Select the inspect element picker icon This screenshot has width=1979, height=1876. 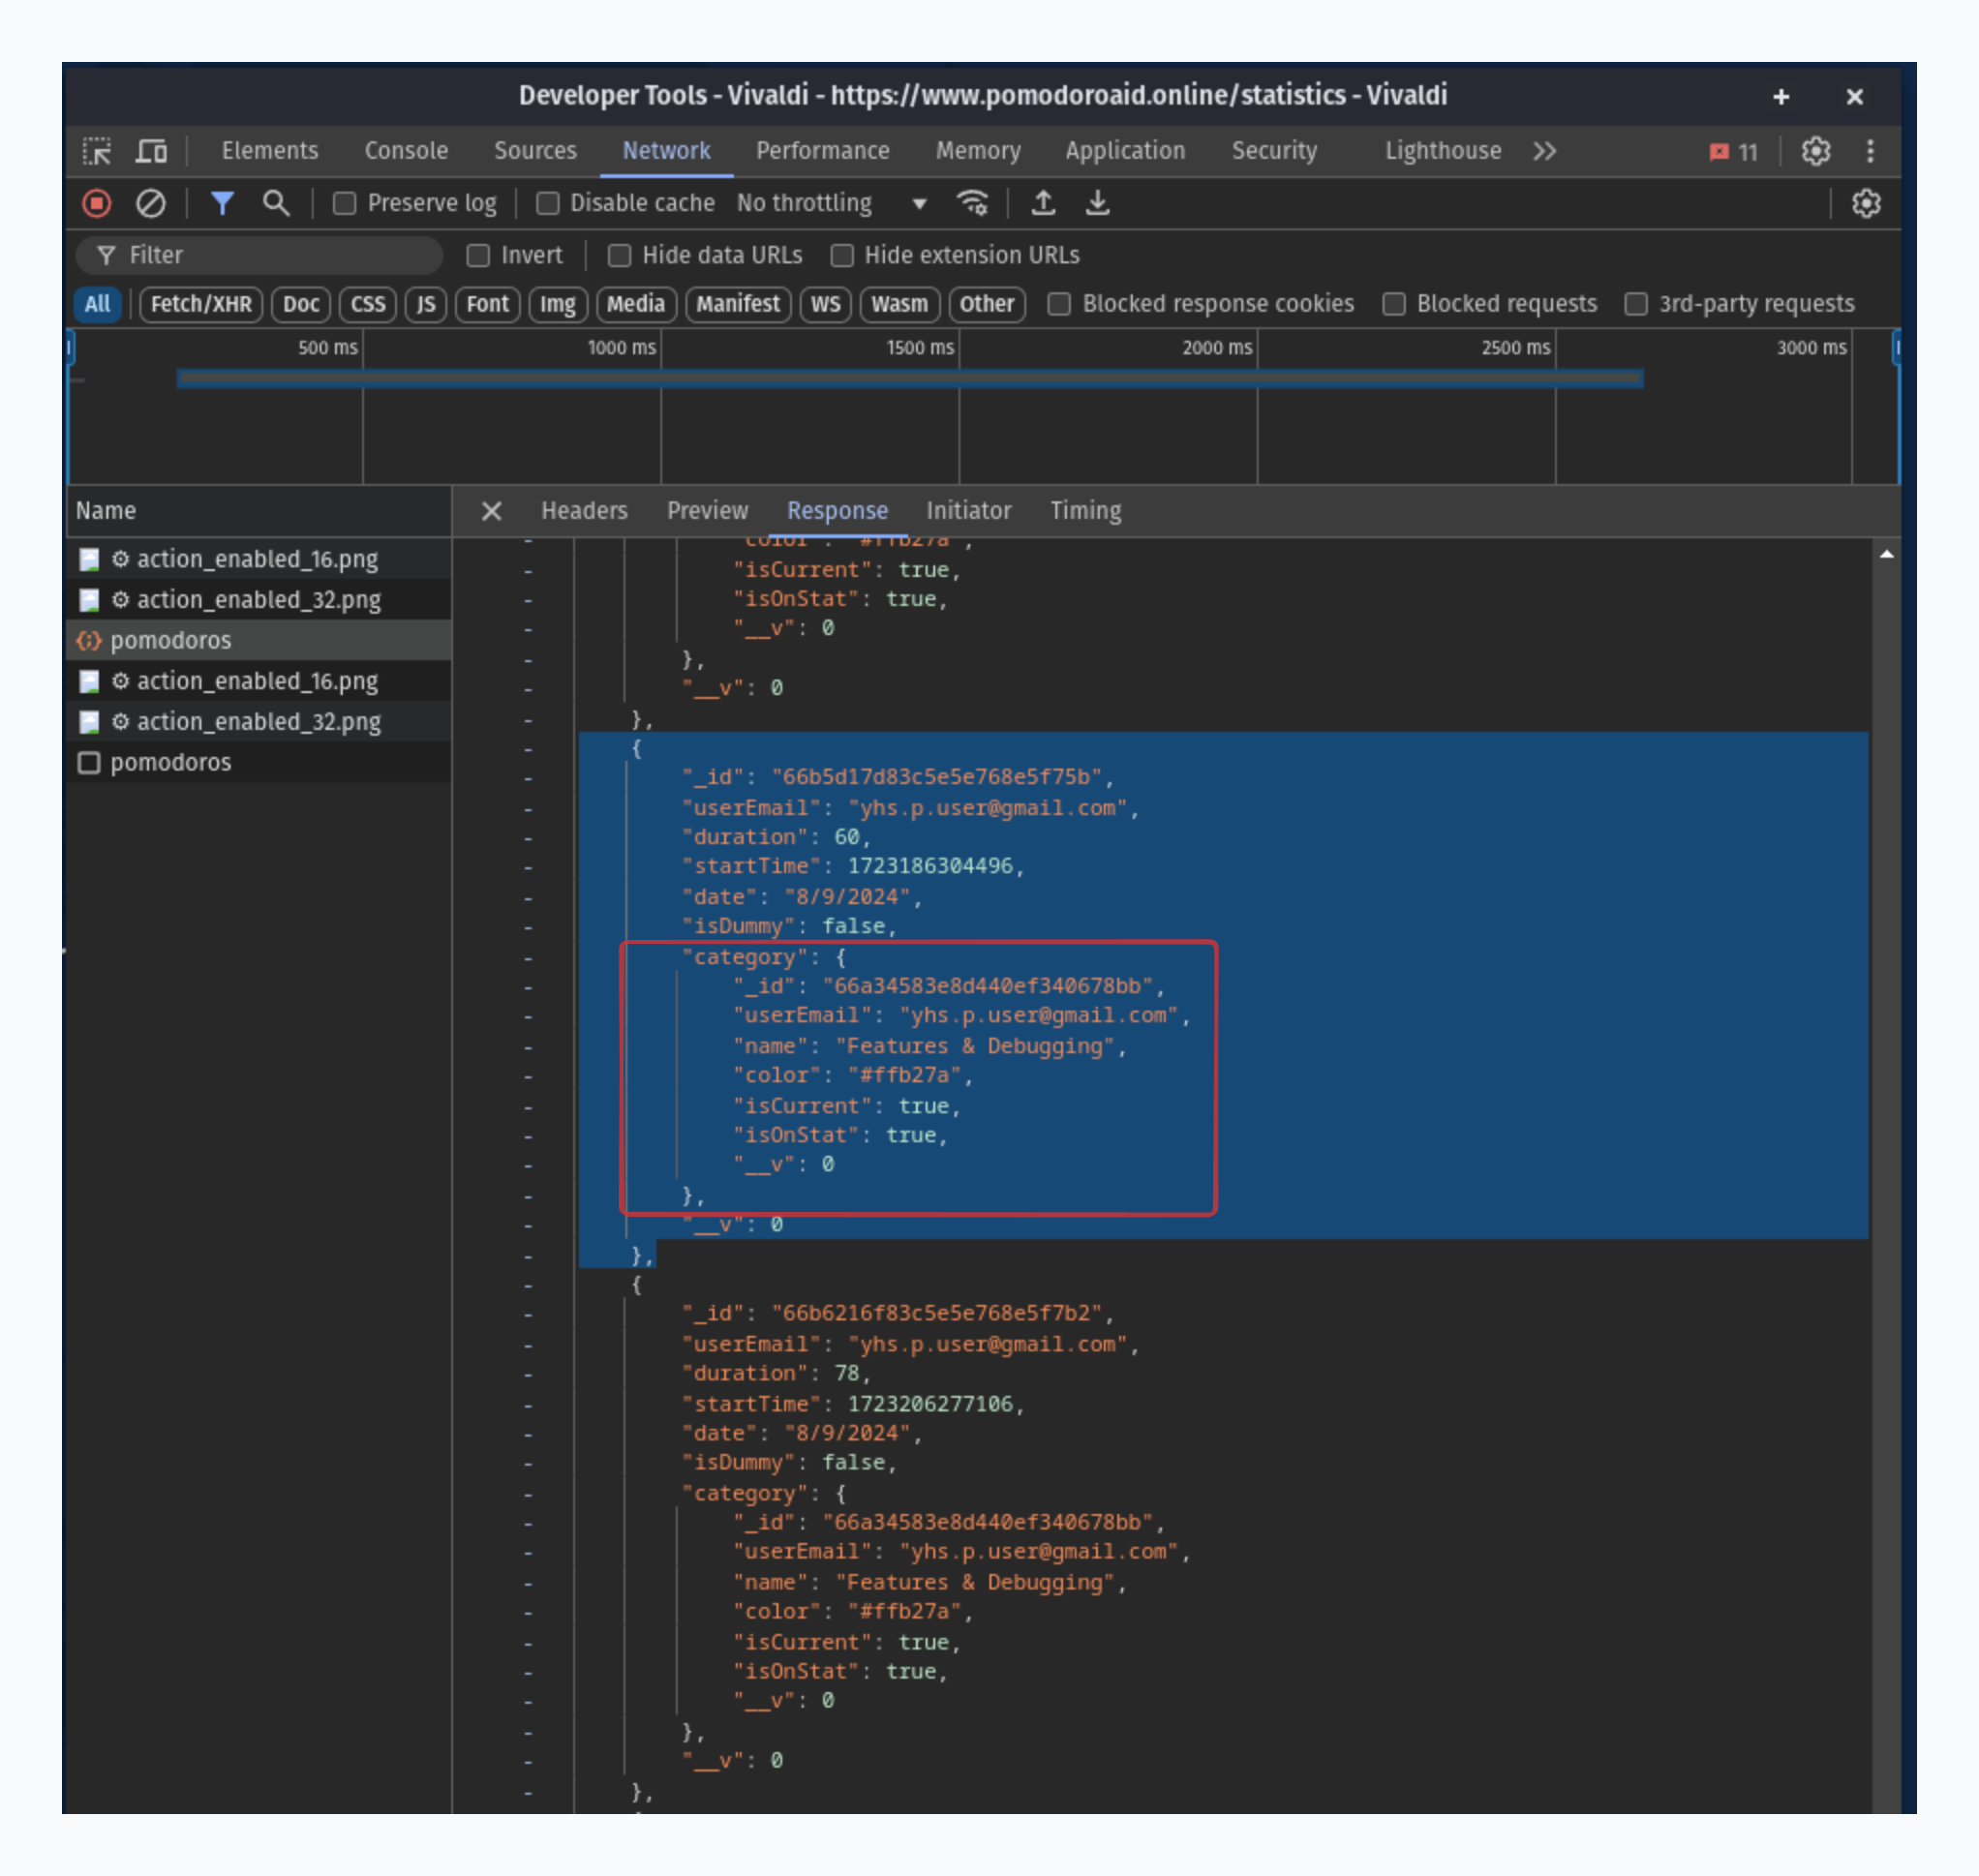pos(97,151)
